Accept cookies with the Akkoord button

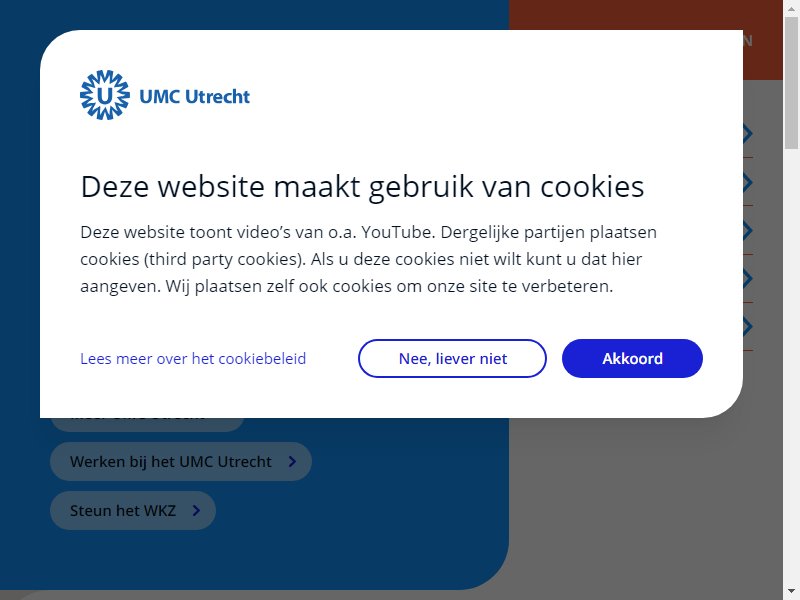(x=632, y=359)
